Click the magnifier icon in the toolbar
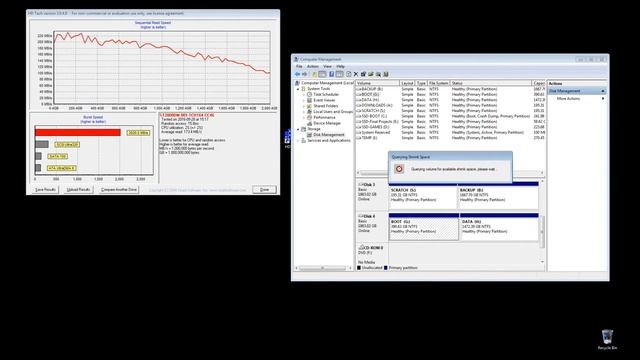This screenshot has height=360, width=640. (x=378, y=74)
